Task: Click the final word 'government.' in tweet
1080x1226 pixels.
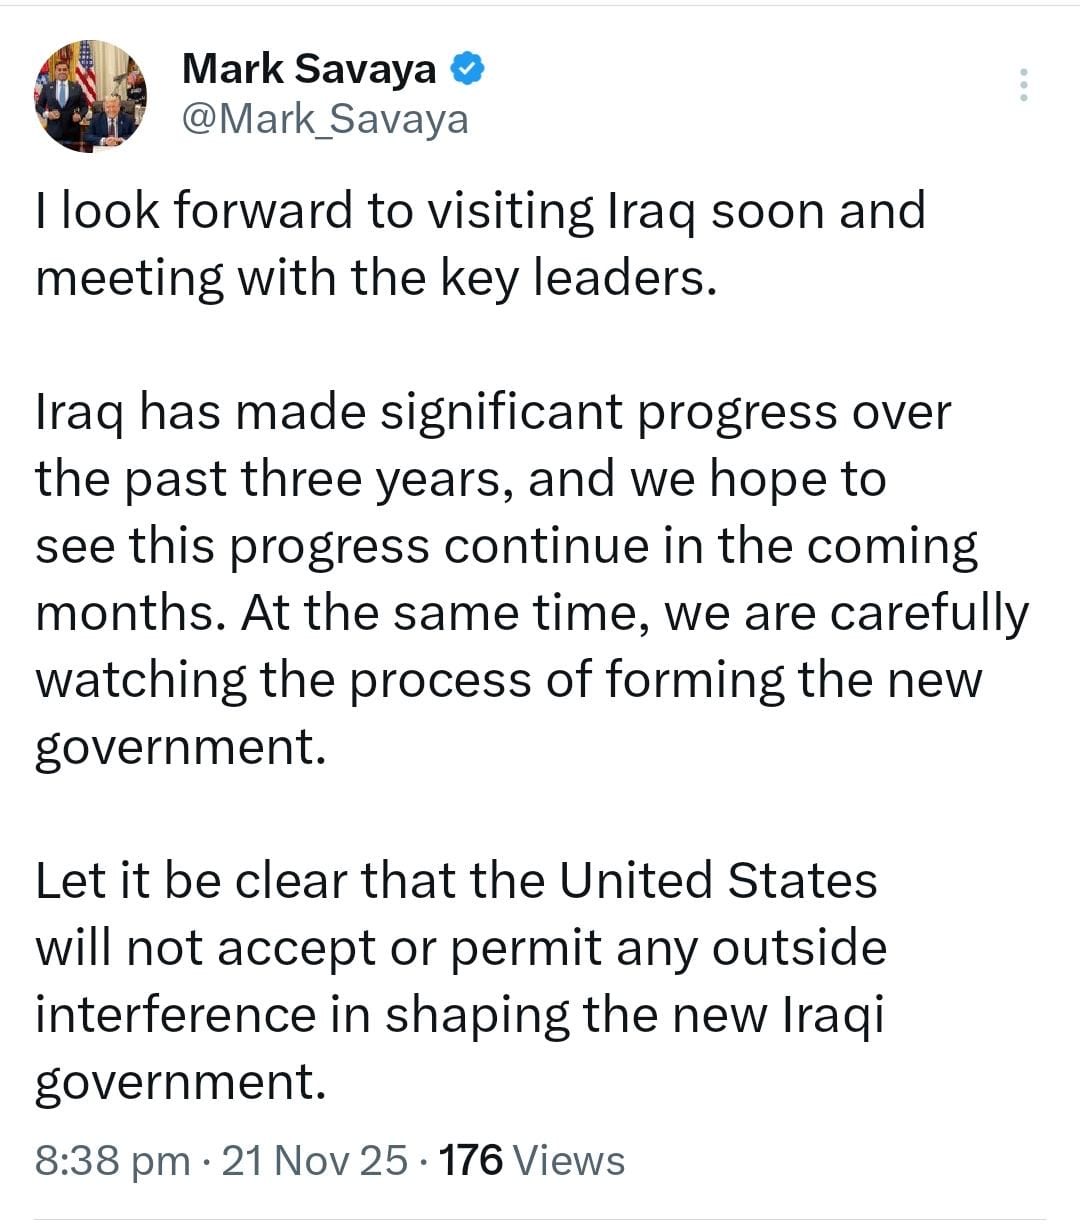Action: point(181,1082)
